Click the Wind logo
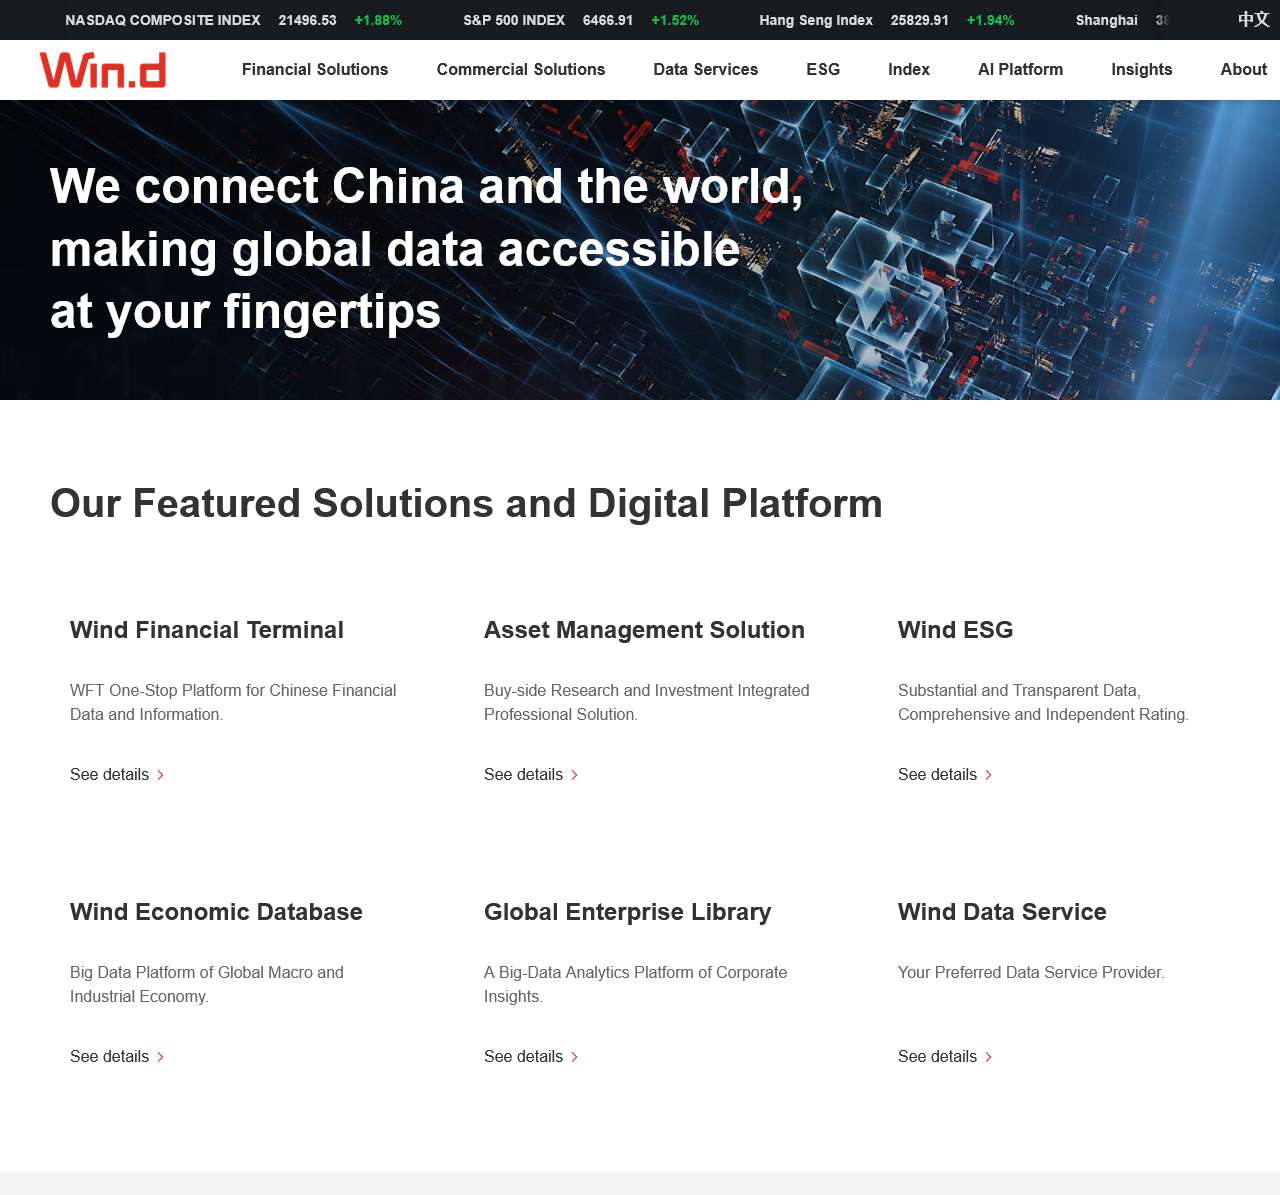1280x1195 pixels. point(103,70)
